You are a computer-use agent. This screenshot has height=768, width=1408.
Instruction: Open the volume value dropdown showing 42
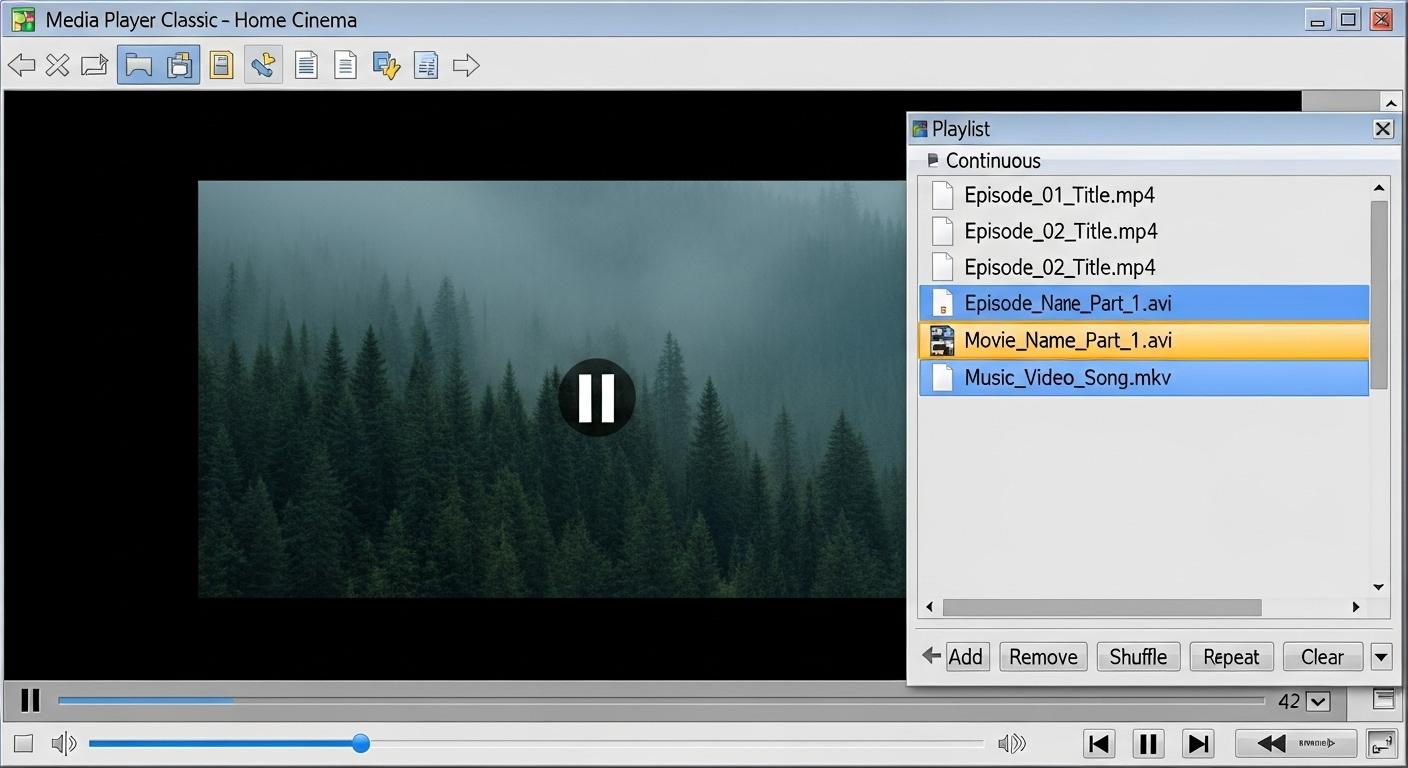(x=1320, y=701)
